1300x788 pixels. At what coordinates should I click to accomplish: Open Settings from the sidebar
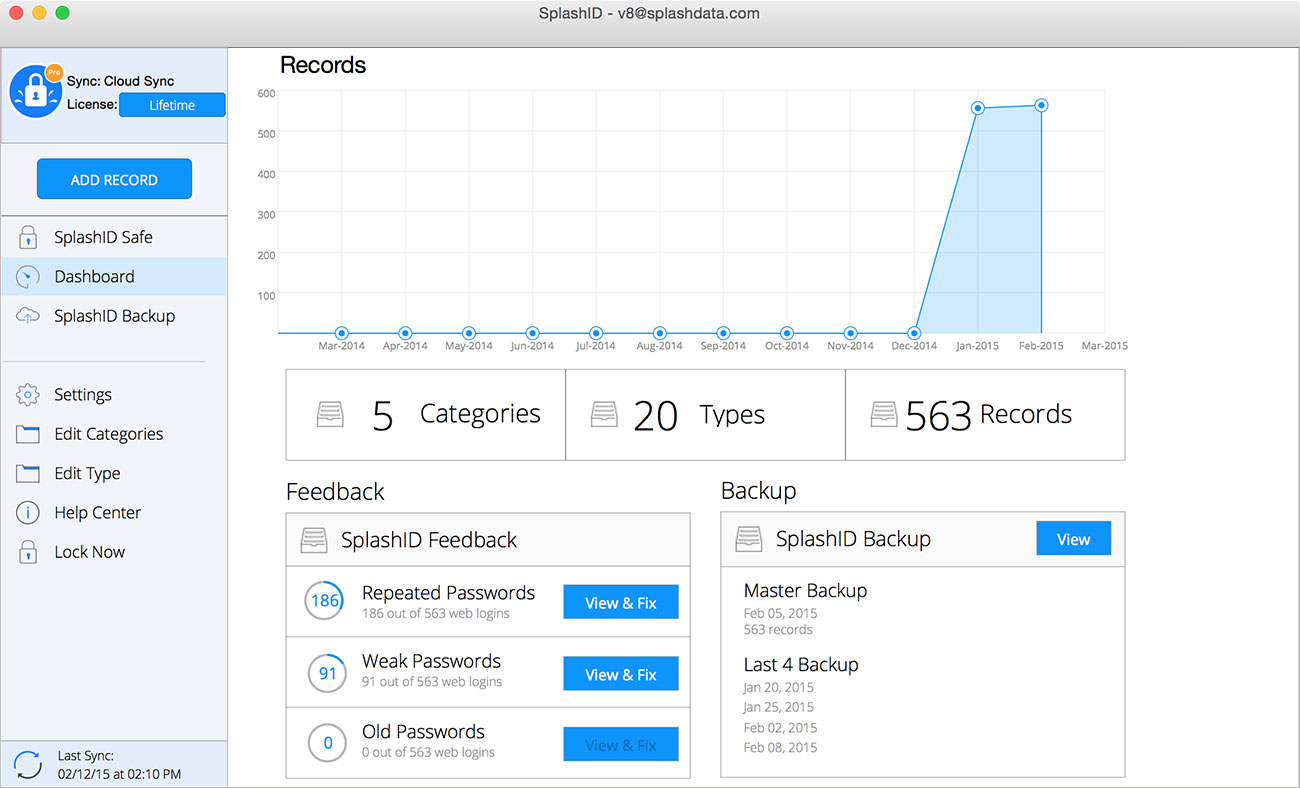tap(114, 395)
